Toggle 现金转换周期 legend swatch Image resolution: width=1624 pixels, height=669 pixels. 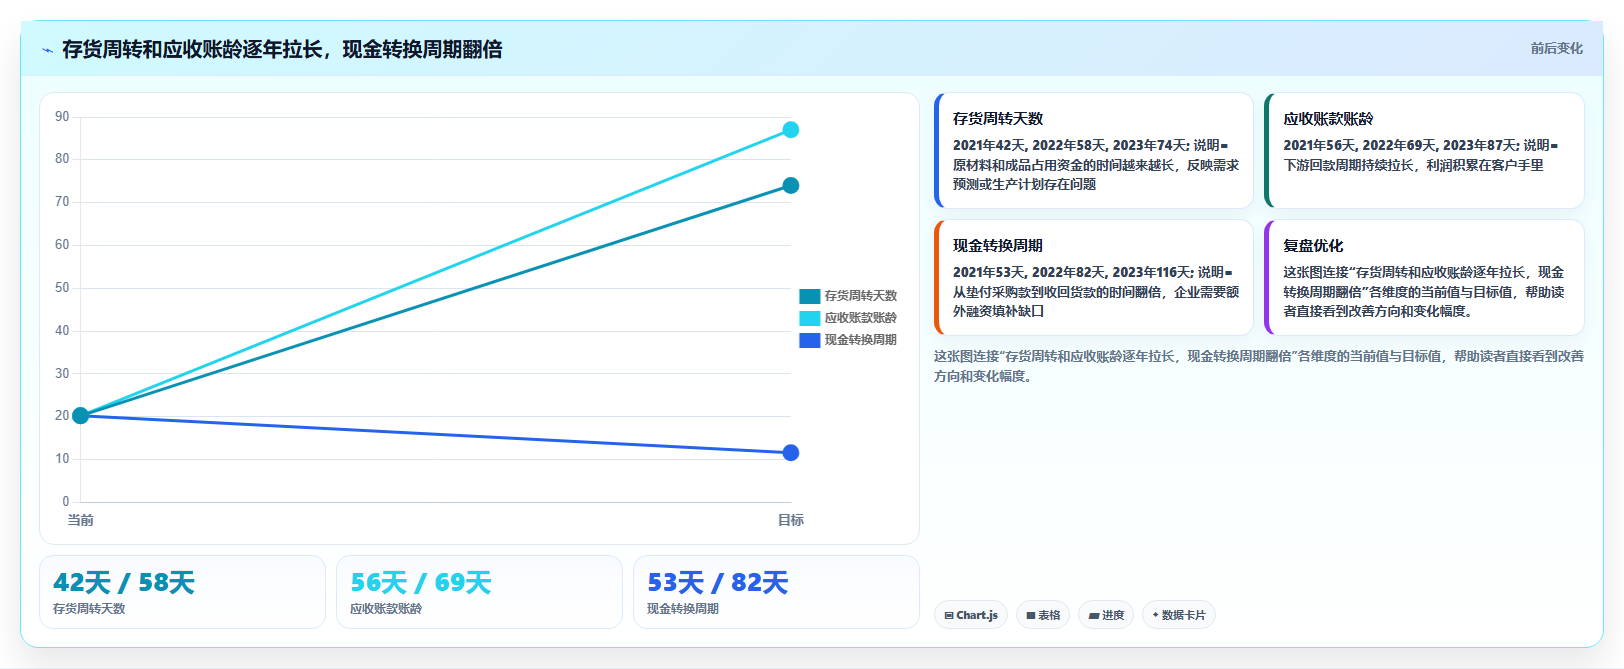(x=810, y=340)
